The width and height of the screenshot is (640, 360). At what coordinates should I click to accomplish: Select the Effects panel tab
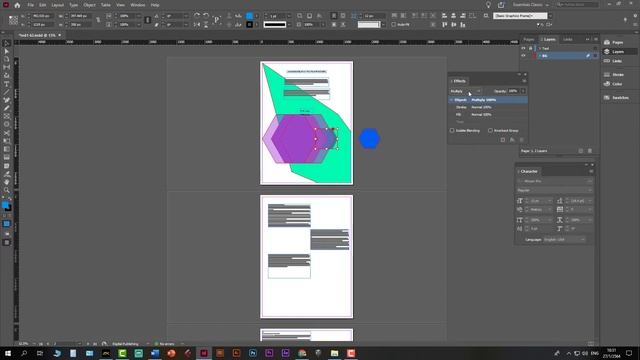point(459,81)
